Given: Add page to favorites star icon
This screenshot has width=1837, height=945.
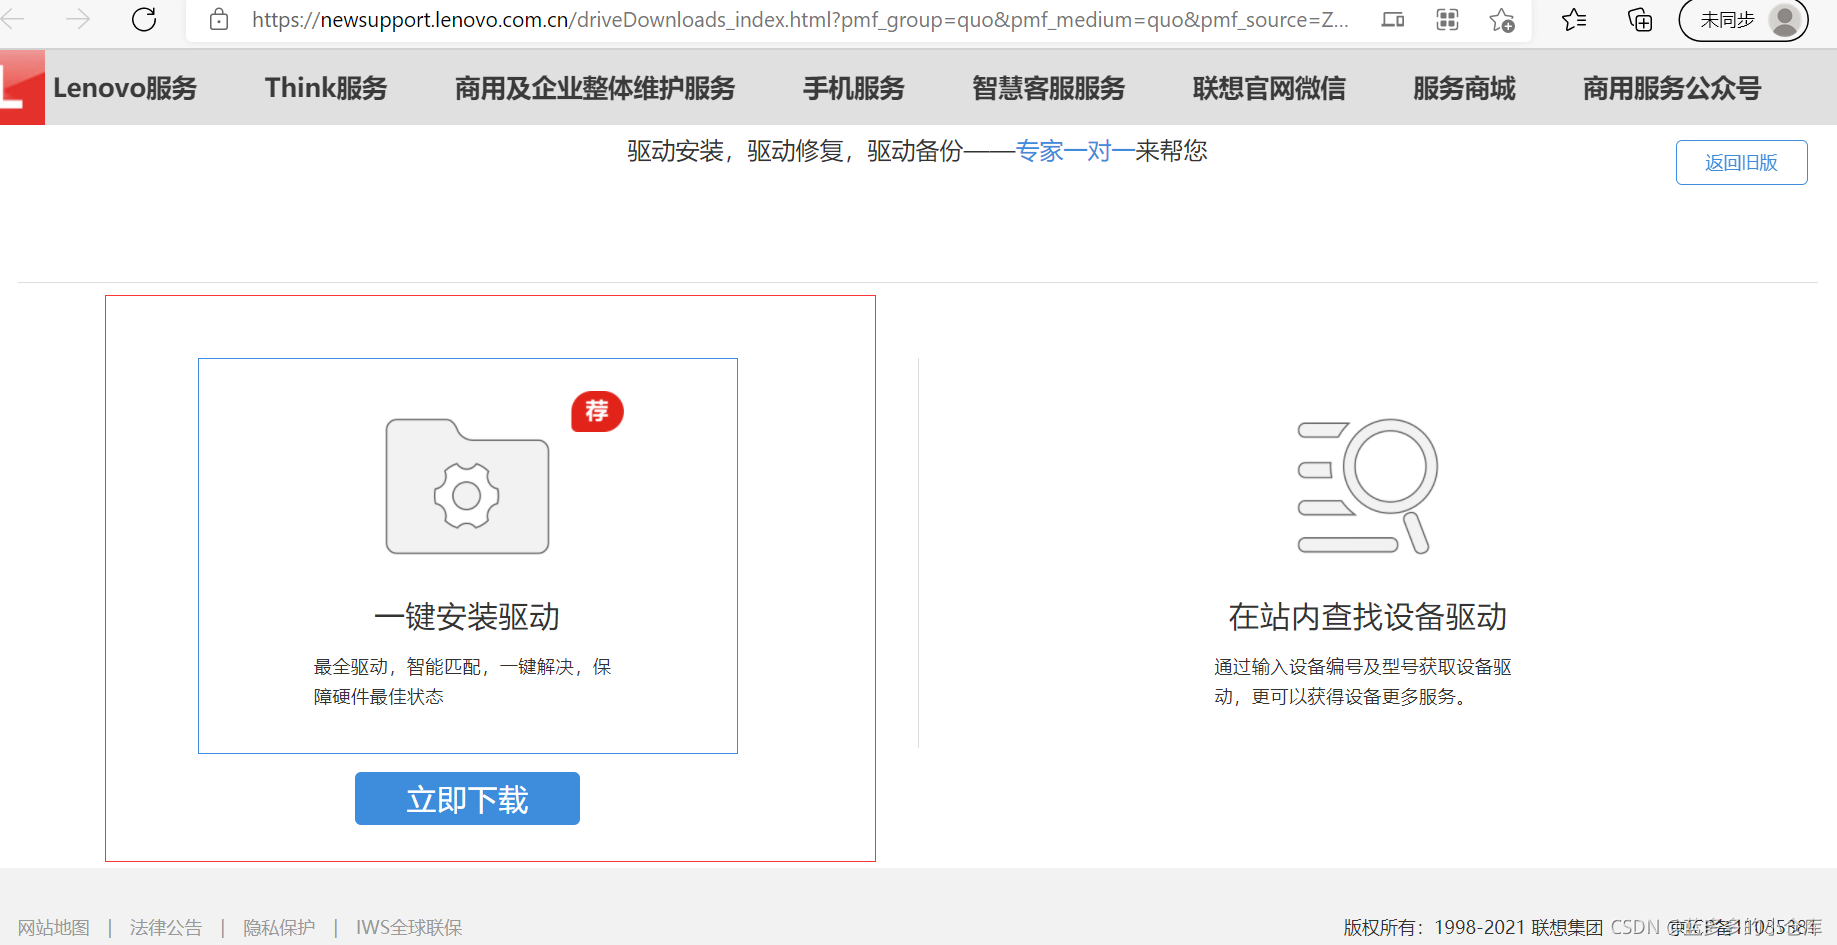Looking at the screenshot, I should coord(1501,20).
